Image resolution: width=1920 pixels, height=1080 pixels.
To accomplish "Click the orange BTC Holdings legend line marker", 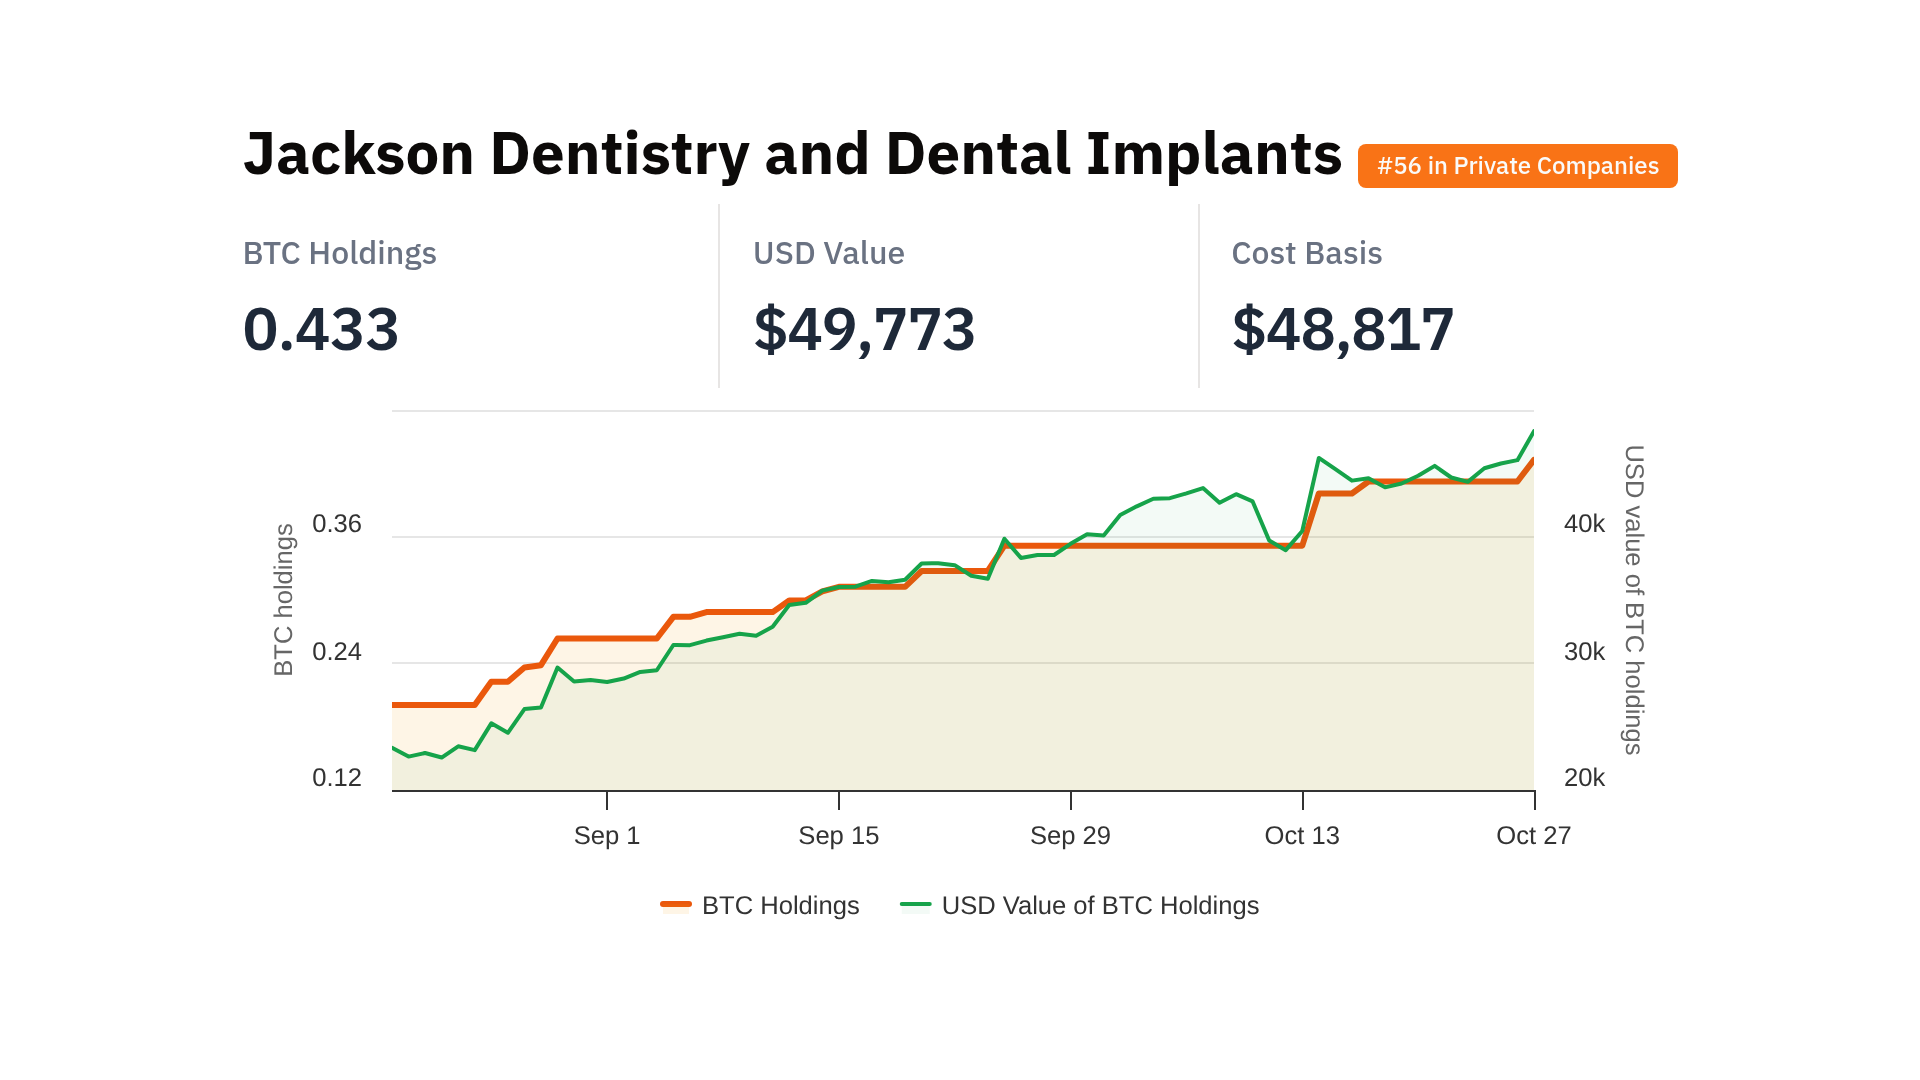I will point(676,905).
